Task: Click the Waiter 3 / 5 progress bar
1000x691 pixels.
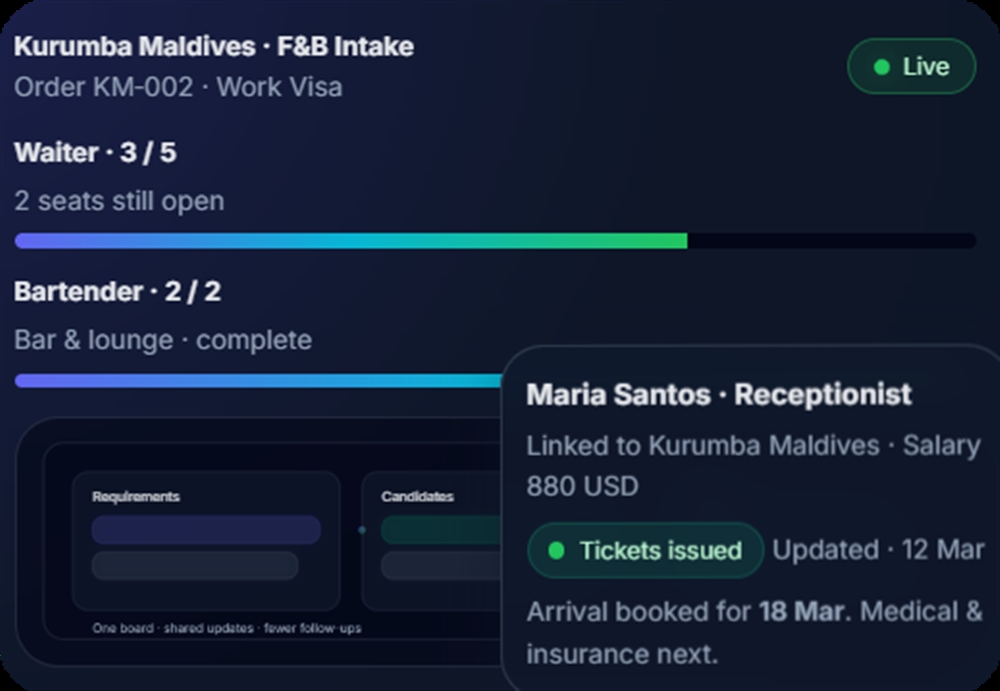Action: (x=495, y=241)
